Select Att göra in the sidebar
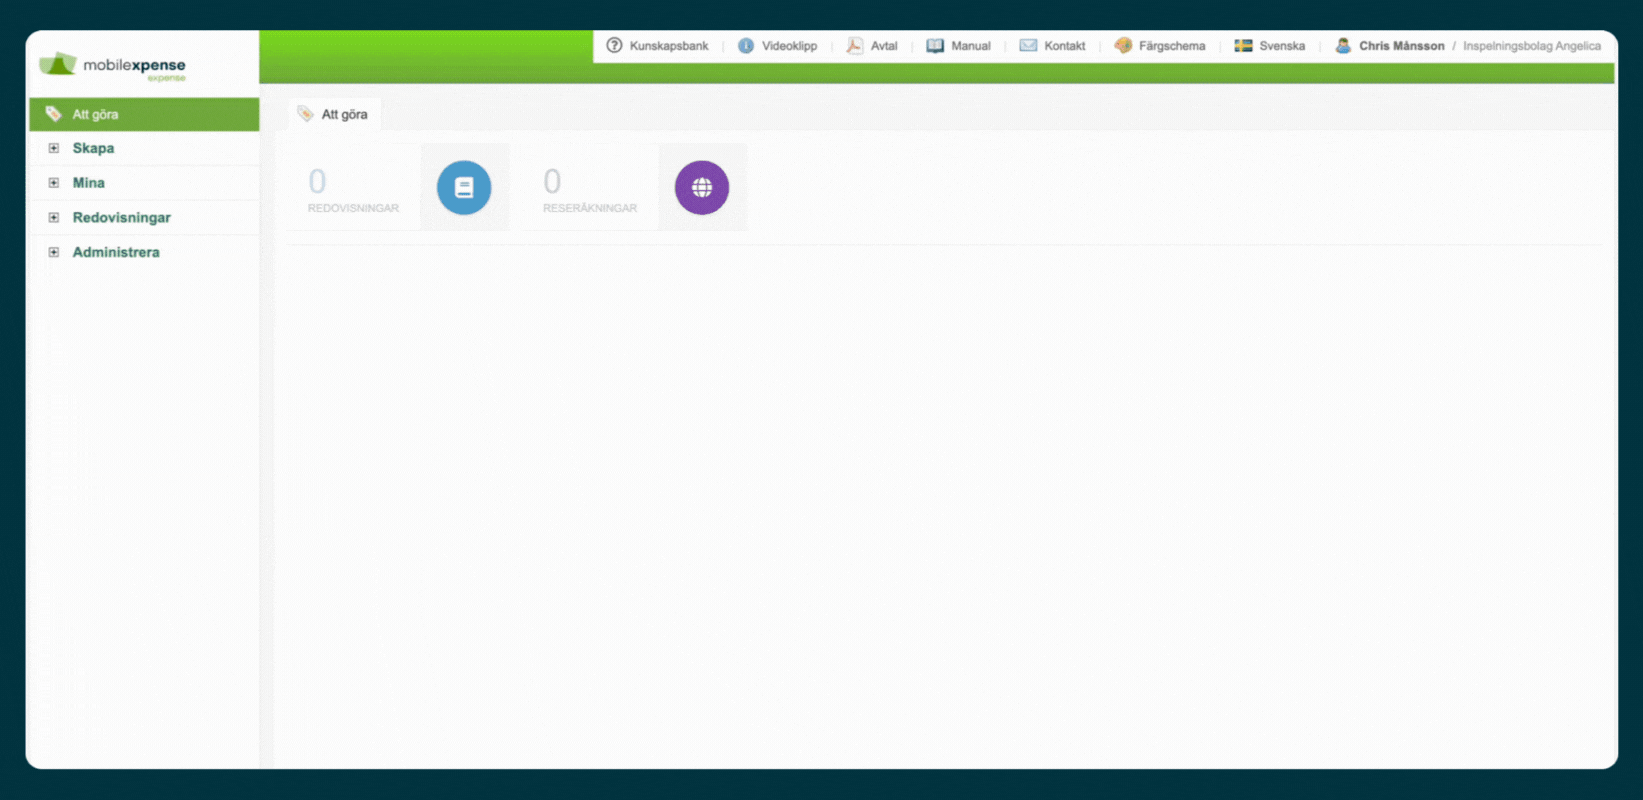1643x800 pixels. [96, 115]
